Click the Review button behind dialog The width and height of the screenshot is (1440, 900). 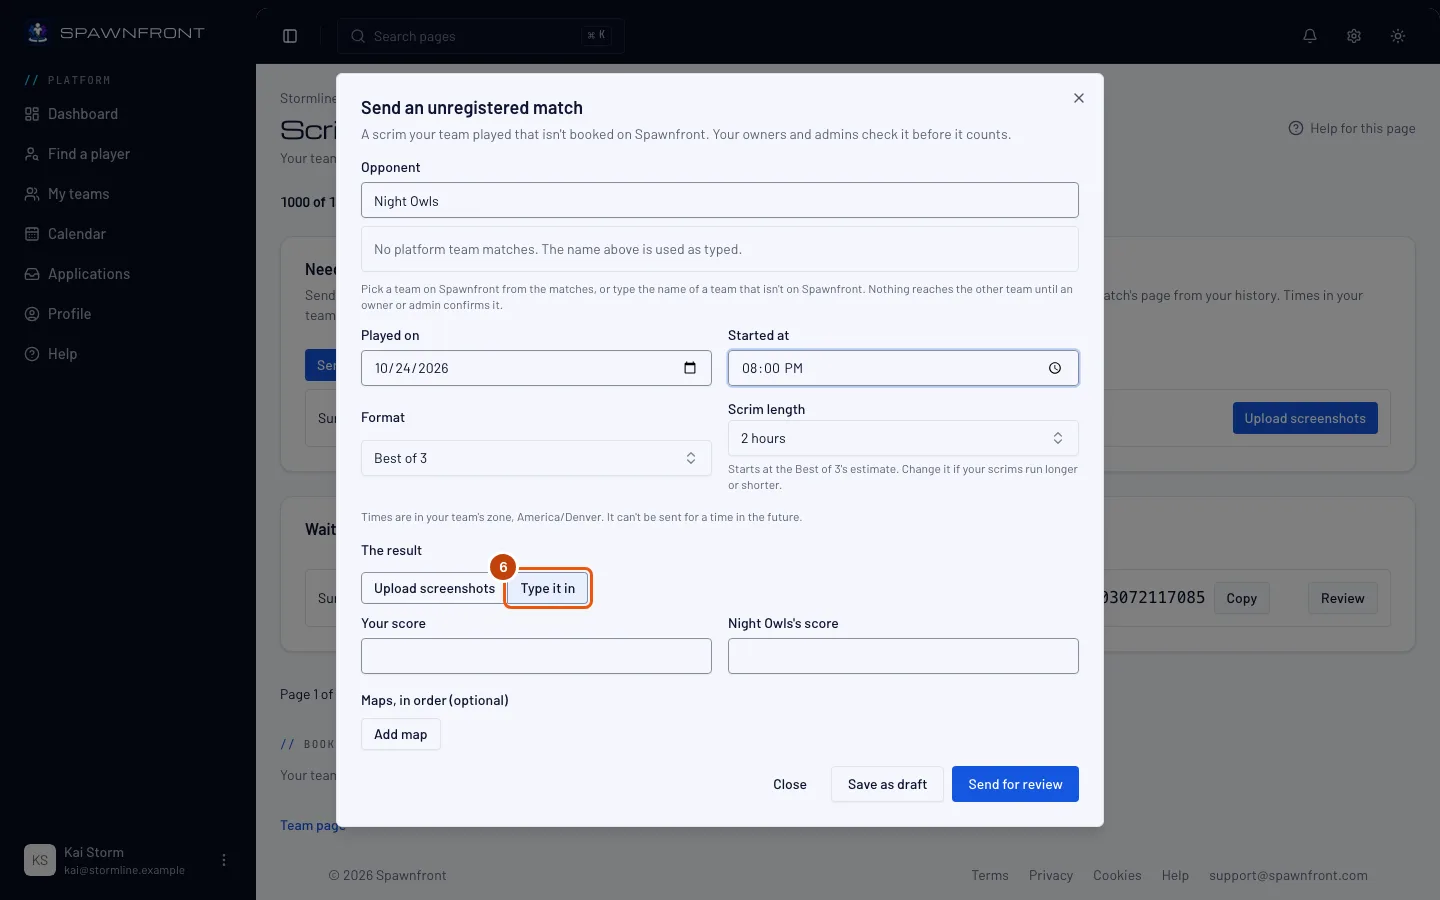click(1343, 598)
